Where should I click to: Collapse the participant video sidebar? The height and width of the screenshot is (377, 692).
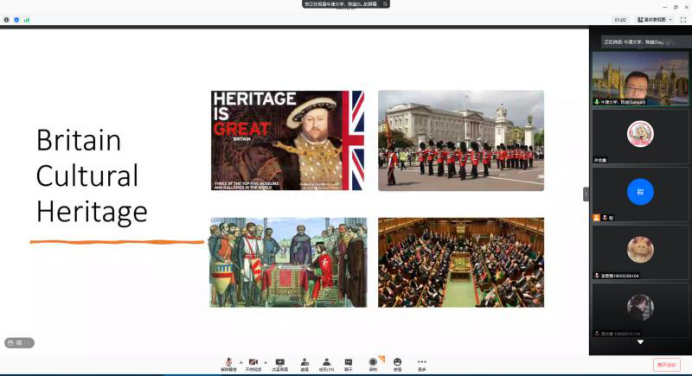pyautogui.click(x=586, y=194)
